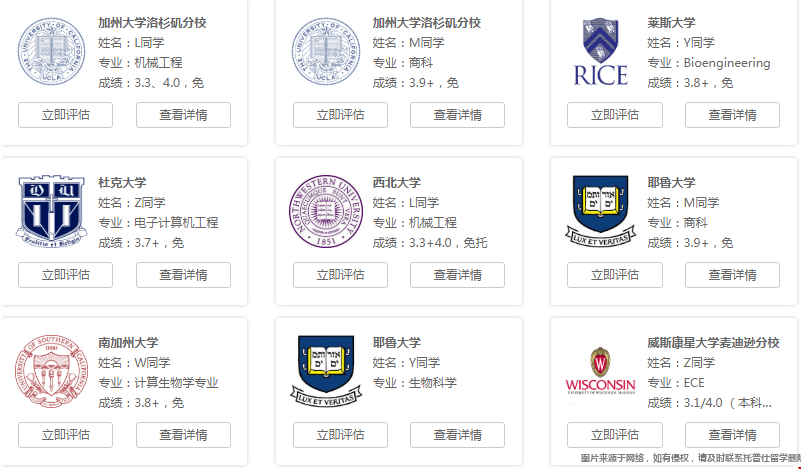Click the text 专业：计算生物学专业
This screenshot has width=801, height=469.
(x=158, y=383)
